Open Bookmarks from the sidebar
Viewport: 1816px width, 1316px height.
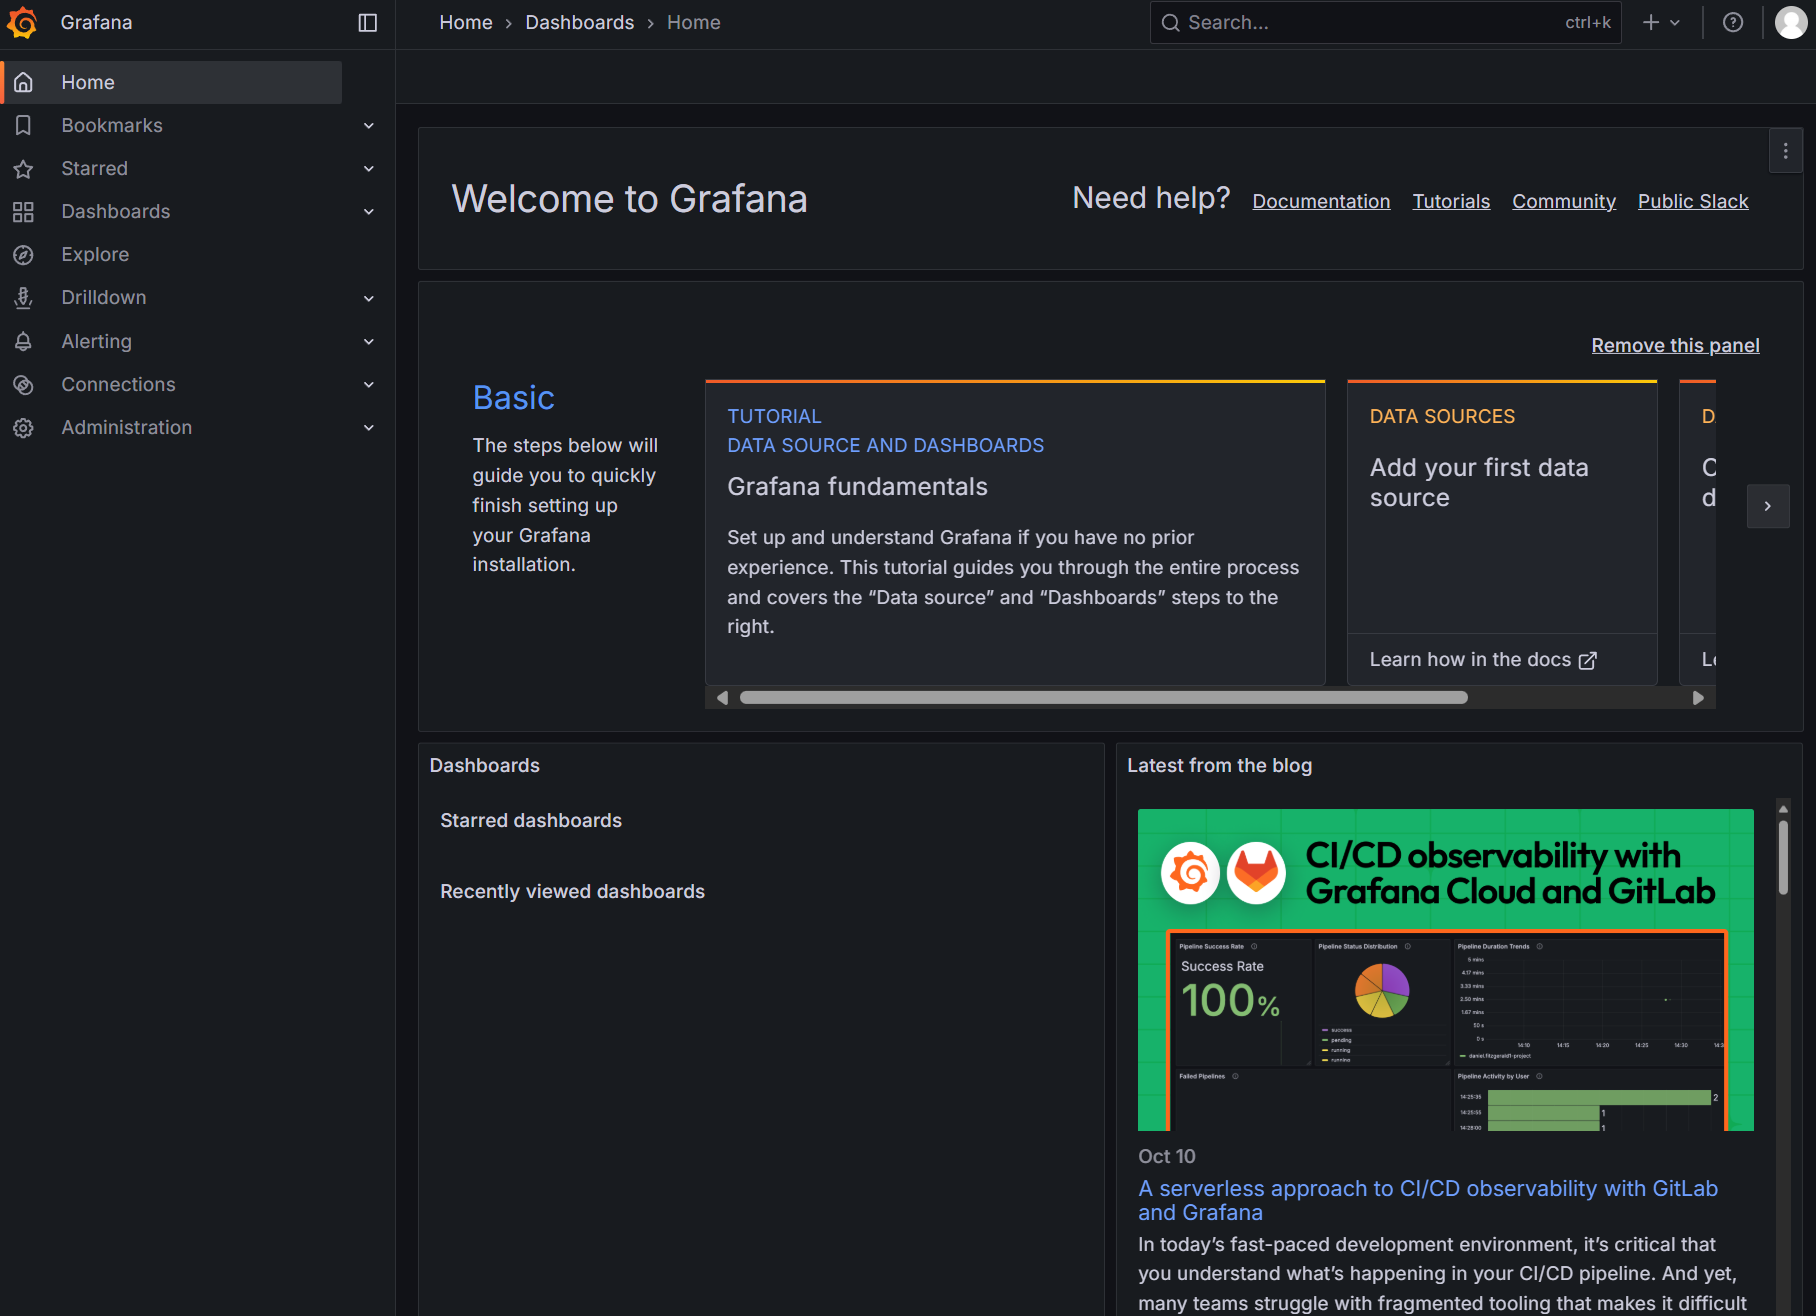coord(112,125)
